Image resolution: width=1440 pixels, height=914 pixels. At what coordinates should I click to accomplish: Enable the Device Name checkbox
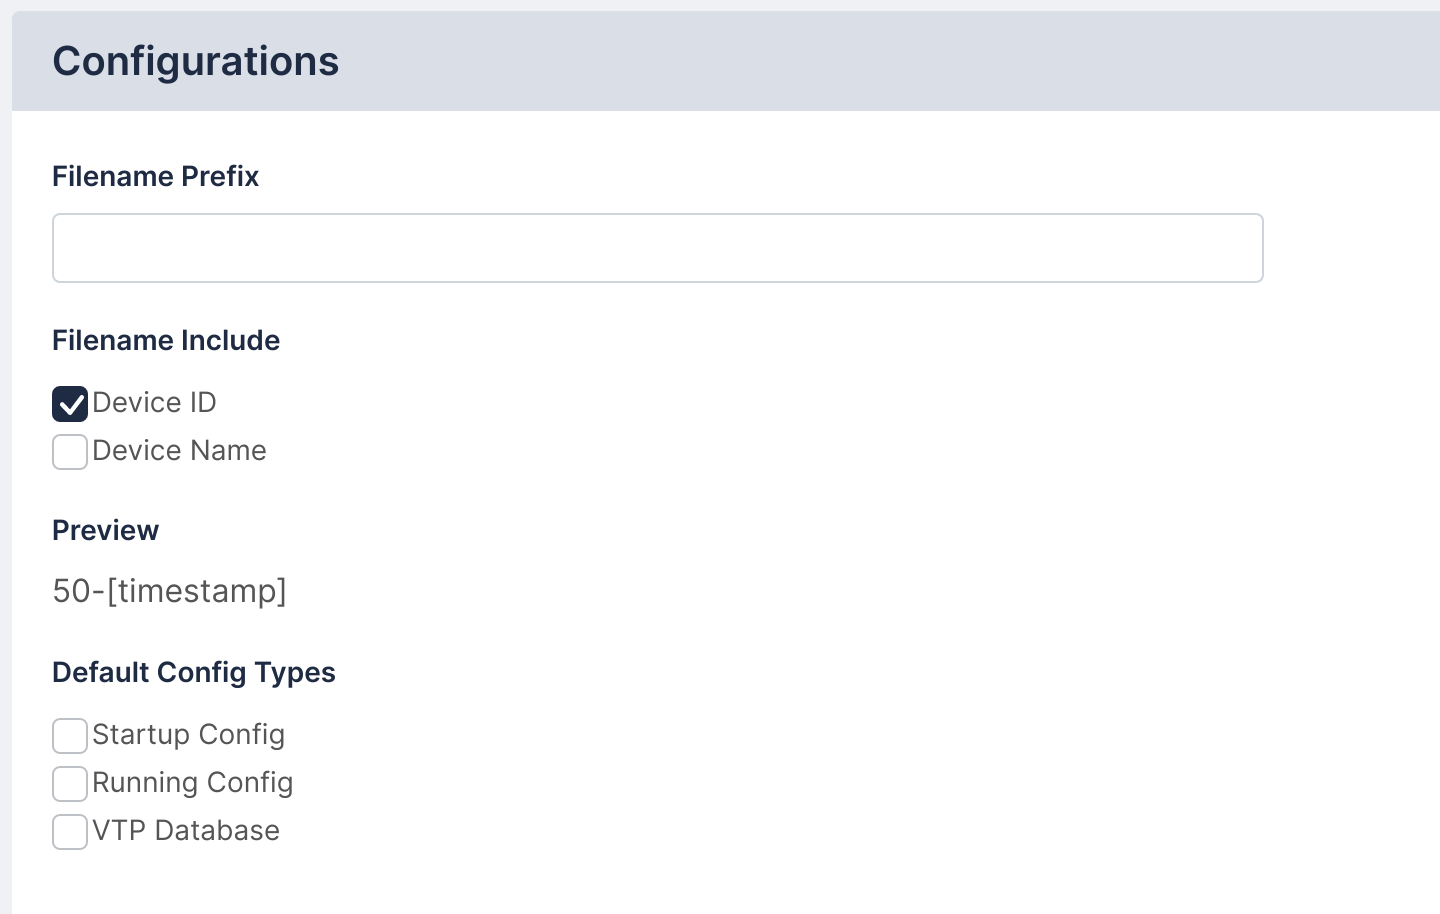click(x=70, y=452)
